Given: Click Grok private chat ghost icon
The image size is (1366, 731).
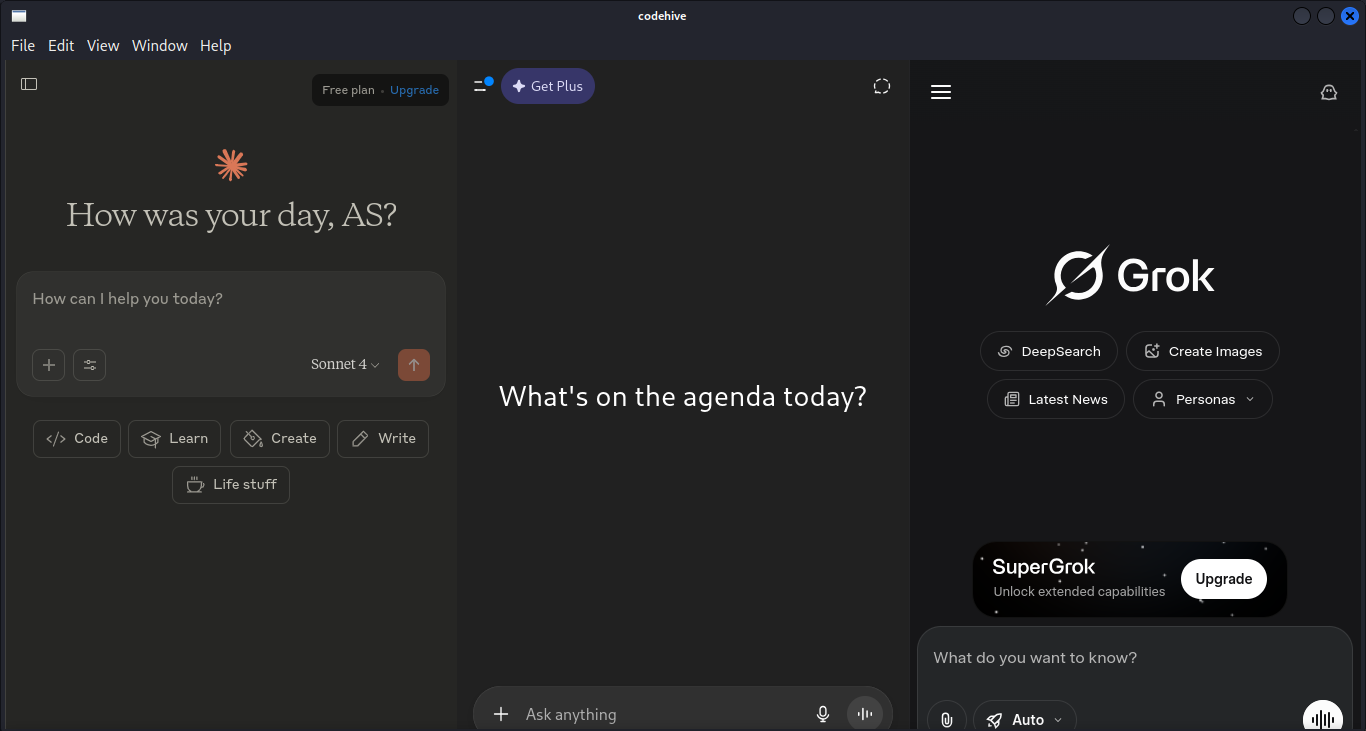Looking at the screenshot, I should click(x=1329, y=92).
